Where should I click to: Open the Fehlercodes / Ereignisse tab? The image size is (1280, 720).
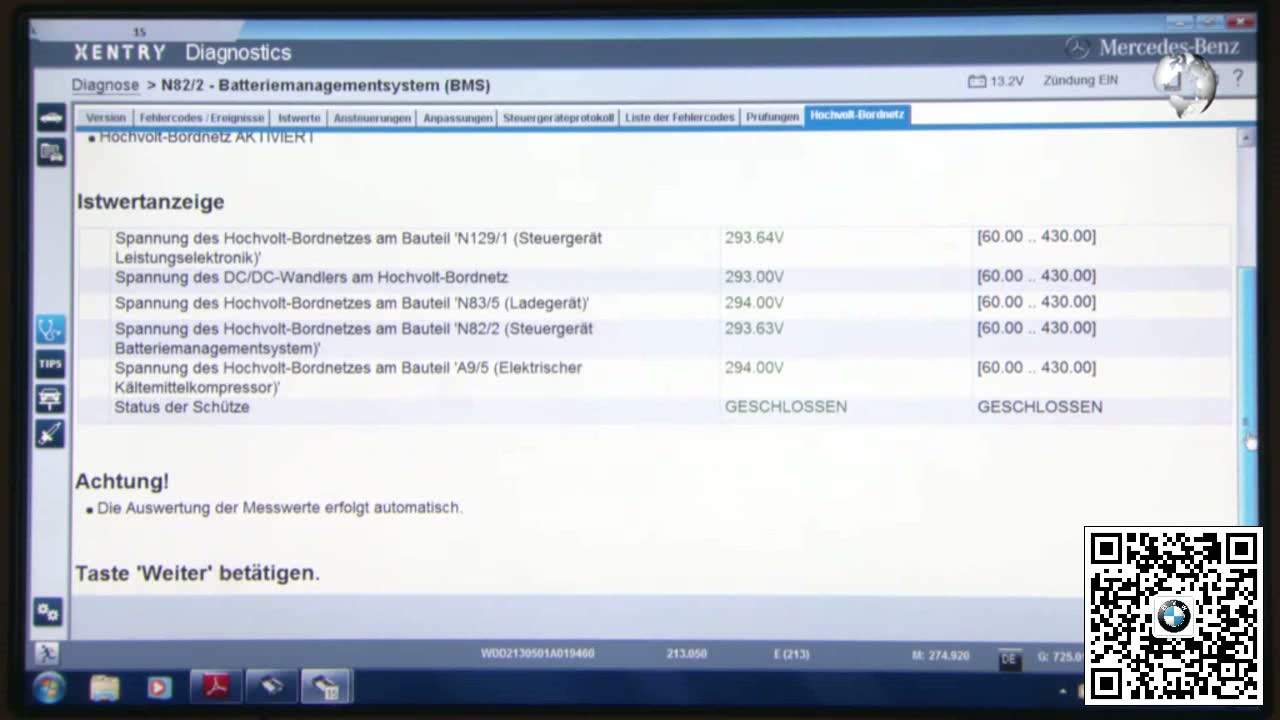coord(202,117)
